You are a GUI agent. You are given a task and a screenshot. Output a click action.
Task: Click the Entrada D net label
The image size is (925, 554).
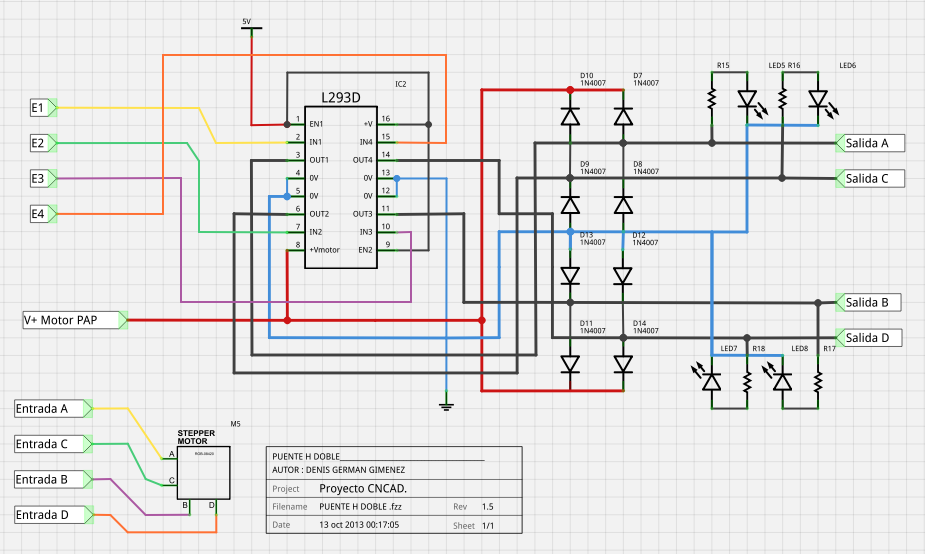[54, 514]
